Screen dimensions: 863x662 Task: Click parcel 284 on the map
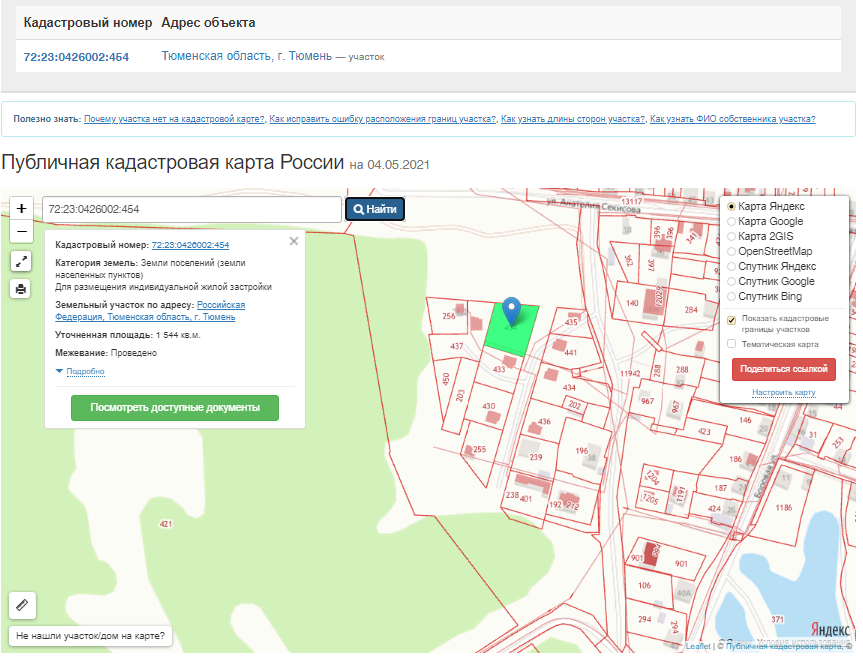[x=691, y=310]
